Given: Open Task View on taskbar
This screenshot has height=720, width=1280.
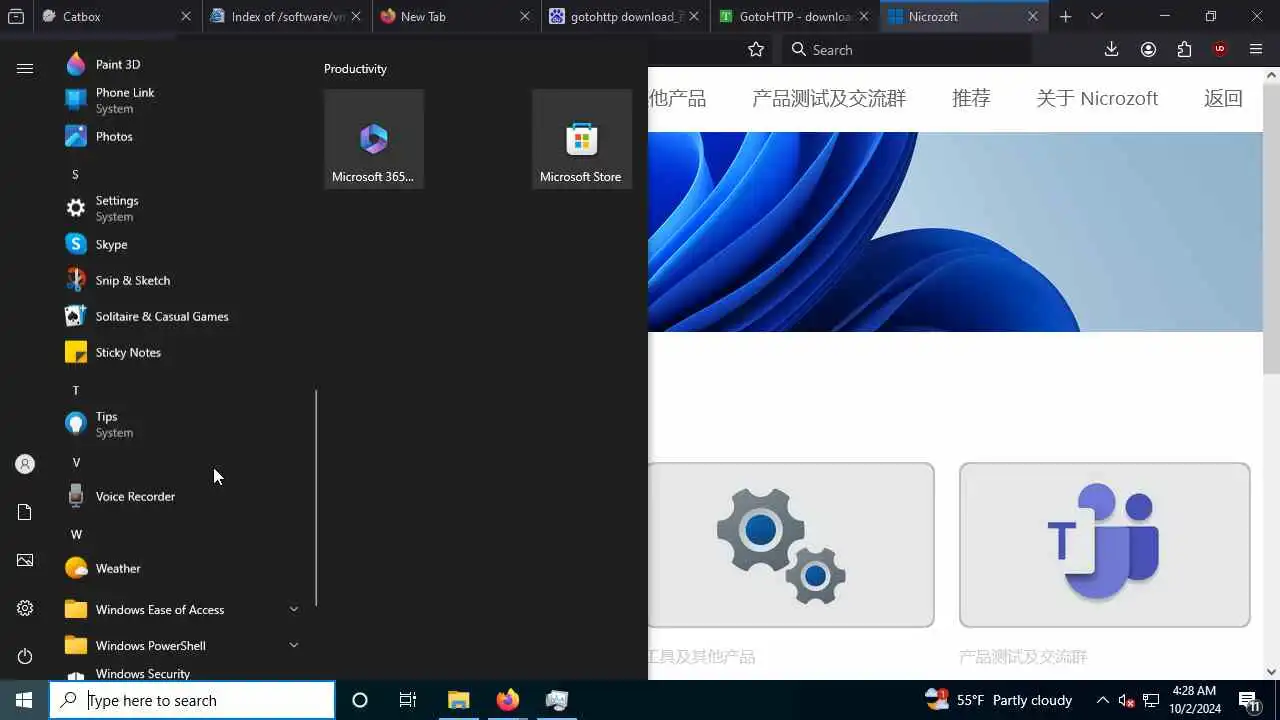Looking at the screenshot, I should click(x=408, y=700).
